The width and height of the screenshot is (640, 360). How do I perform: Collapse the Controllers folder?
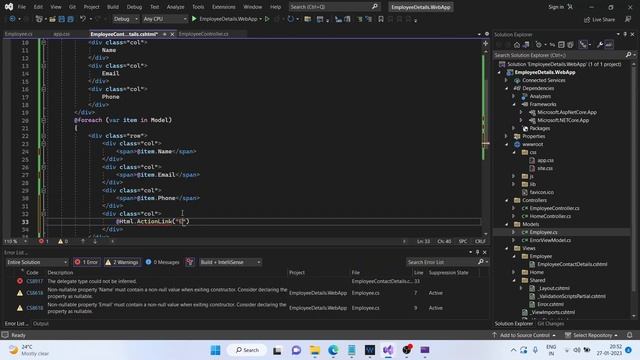click(x=507, y=200)
